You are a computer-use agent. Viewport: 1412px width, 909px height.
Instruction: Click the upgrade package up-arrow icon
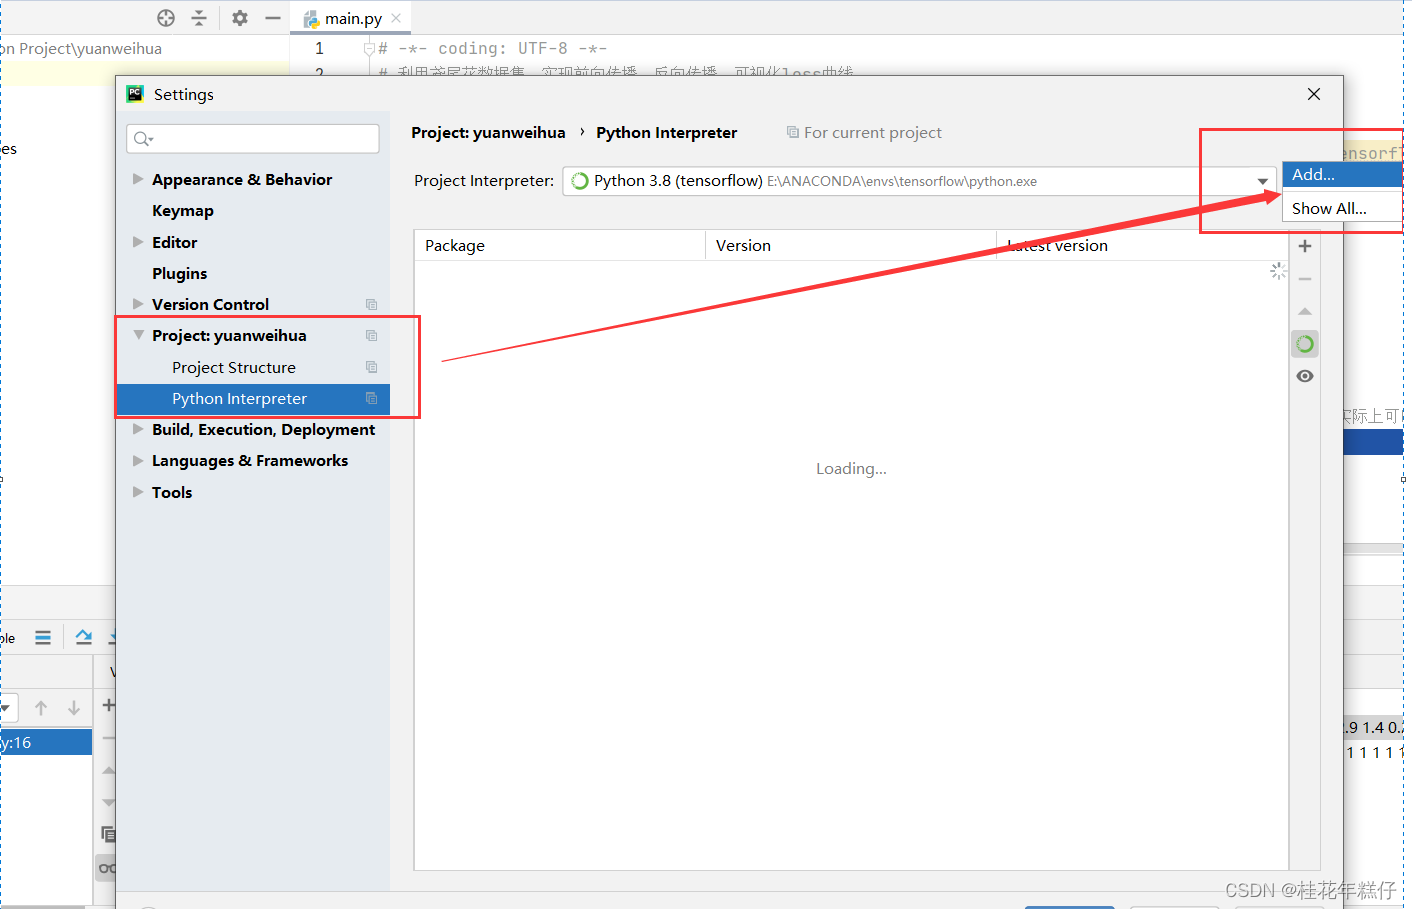(1305, 312)
